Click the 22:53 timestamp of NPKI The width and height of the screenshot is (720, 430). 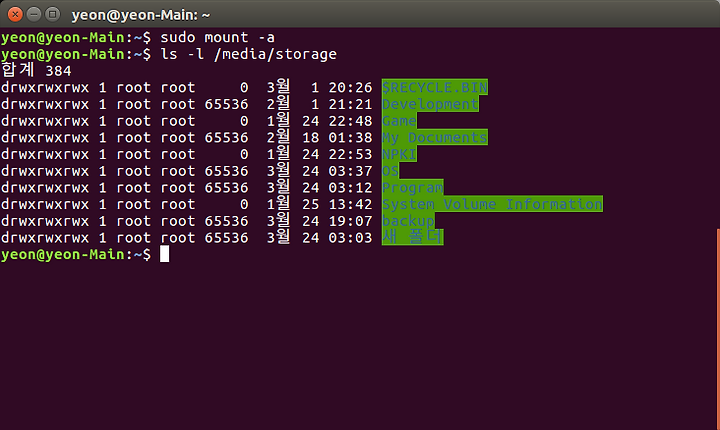(350, 154)
